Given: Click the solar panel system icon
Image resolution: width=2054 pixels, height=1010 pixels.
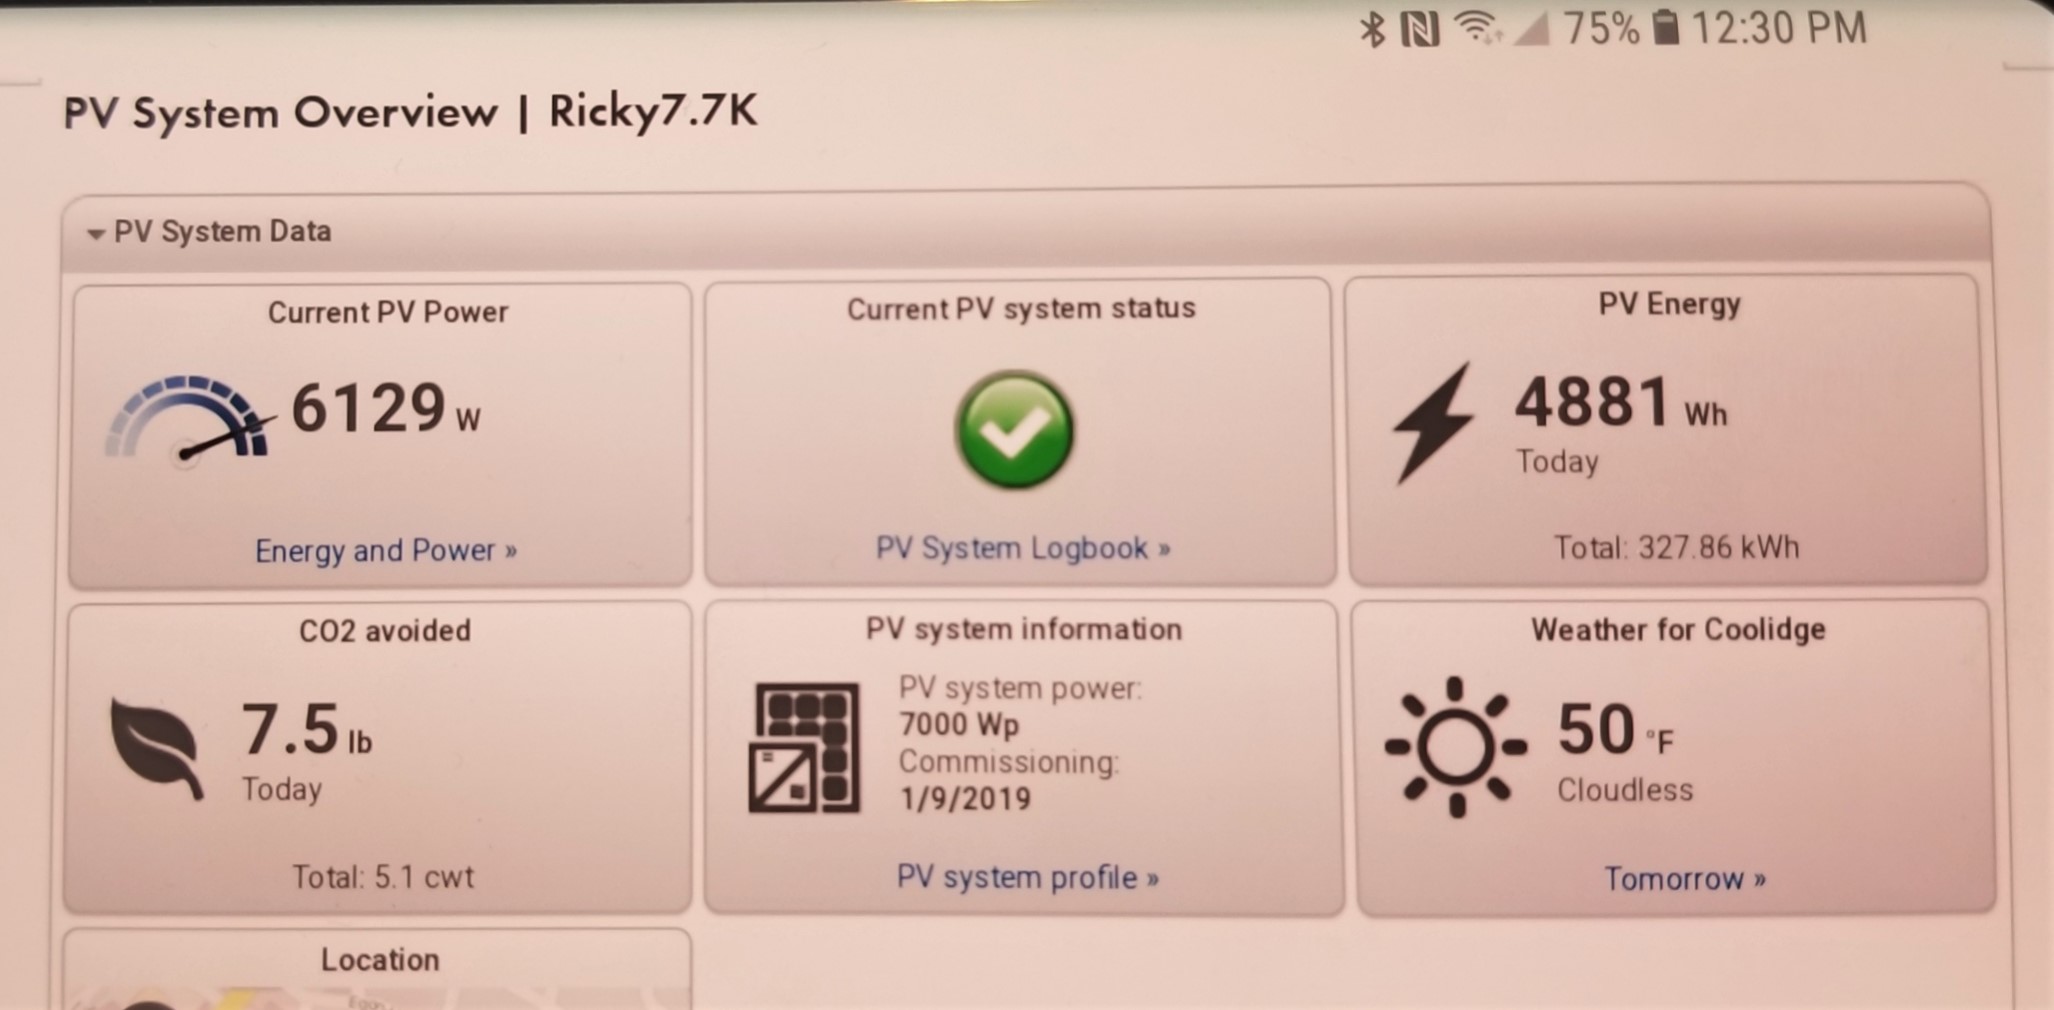Looking at the screenshot, I should pos(804,747).
